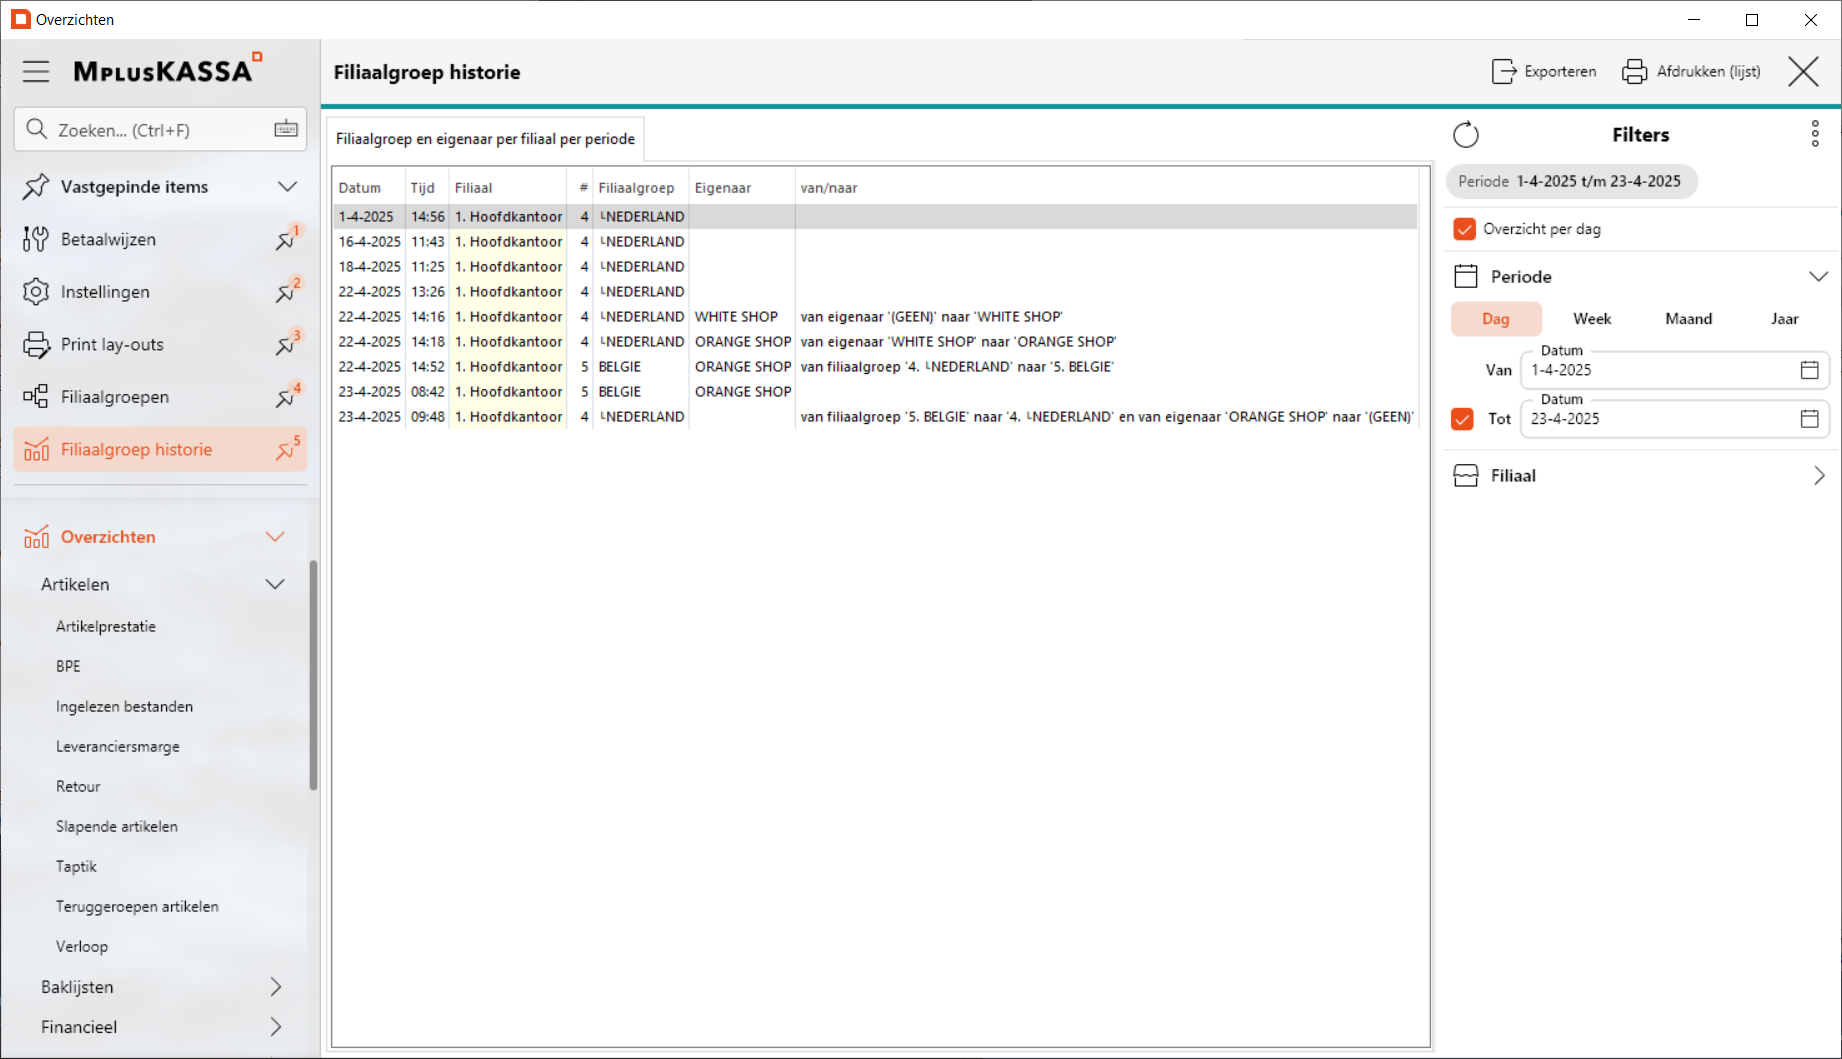The image size is (1842, 1059).
Task: Open the Van date calendar picker
Action: point(1809,370)
